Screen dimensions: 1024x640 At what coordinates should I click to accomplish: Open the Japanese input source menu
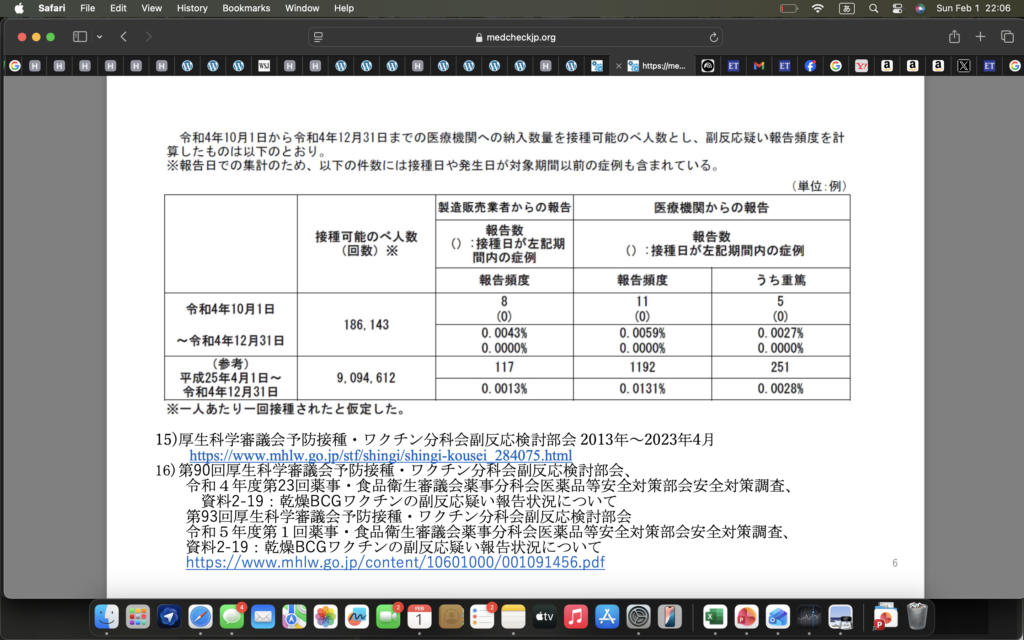point(846,8)
